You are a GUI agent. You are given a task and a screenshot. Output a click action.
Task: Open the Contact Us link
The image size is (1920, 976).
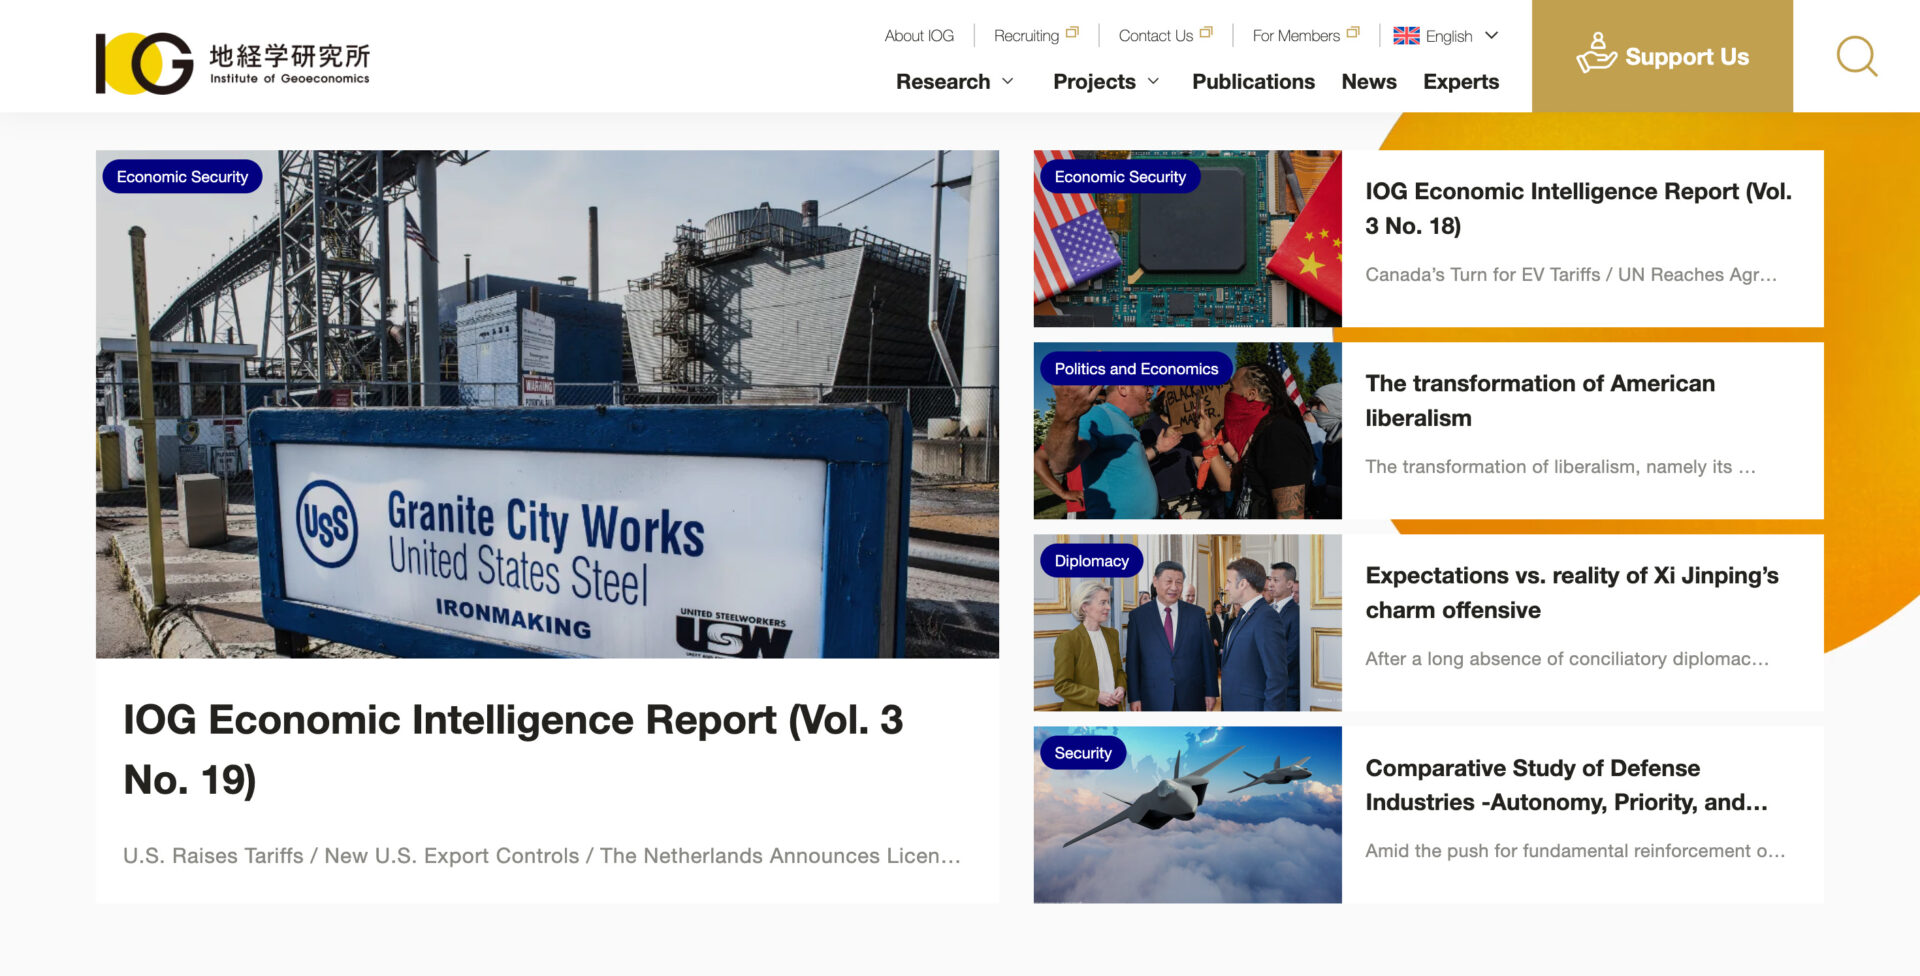(x=1155, y=36)
